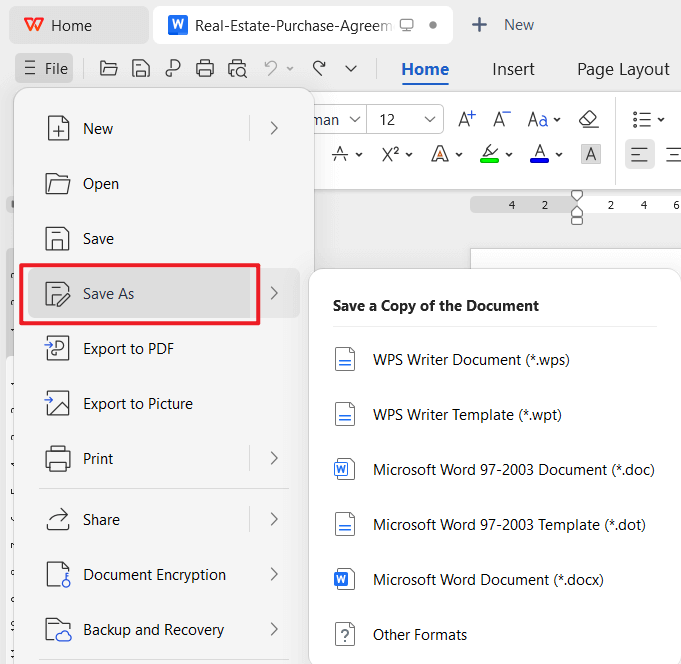The height and width of the screenshot is (664, 681).
Task: Click the Strikethrough icon
Action: pyautogui.click(x=340, y=154)
